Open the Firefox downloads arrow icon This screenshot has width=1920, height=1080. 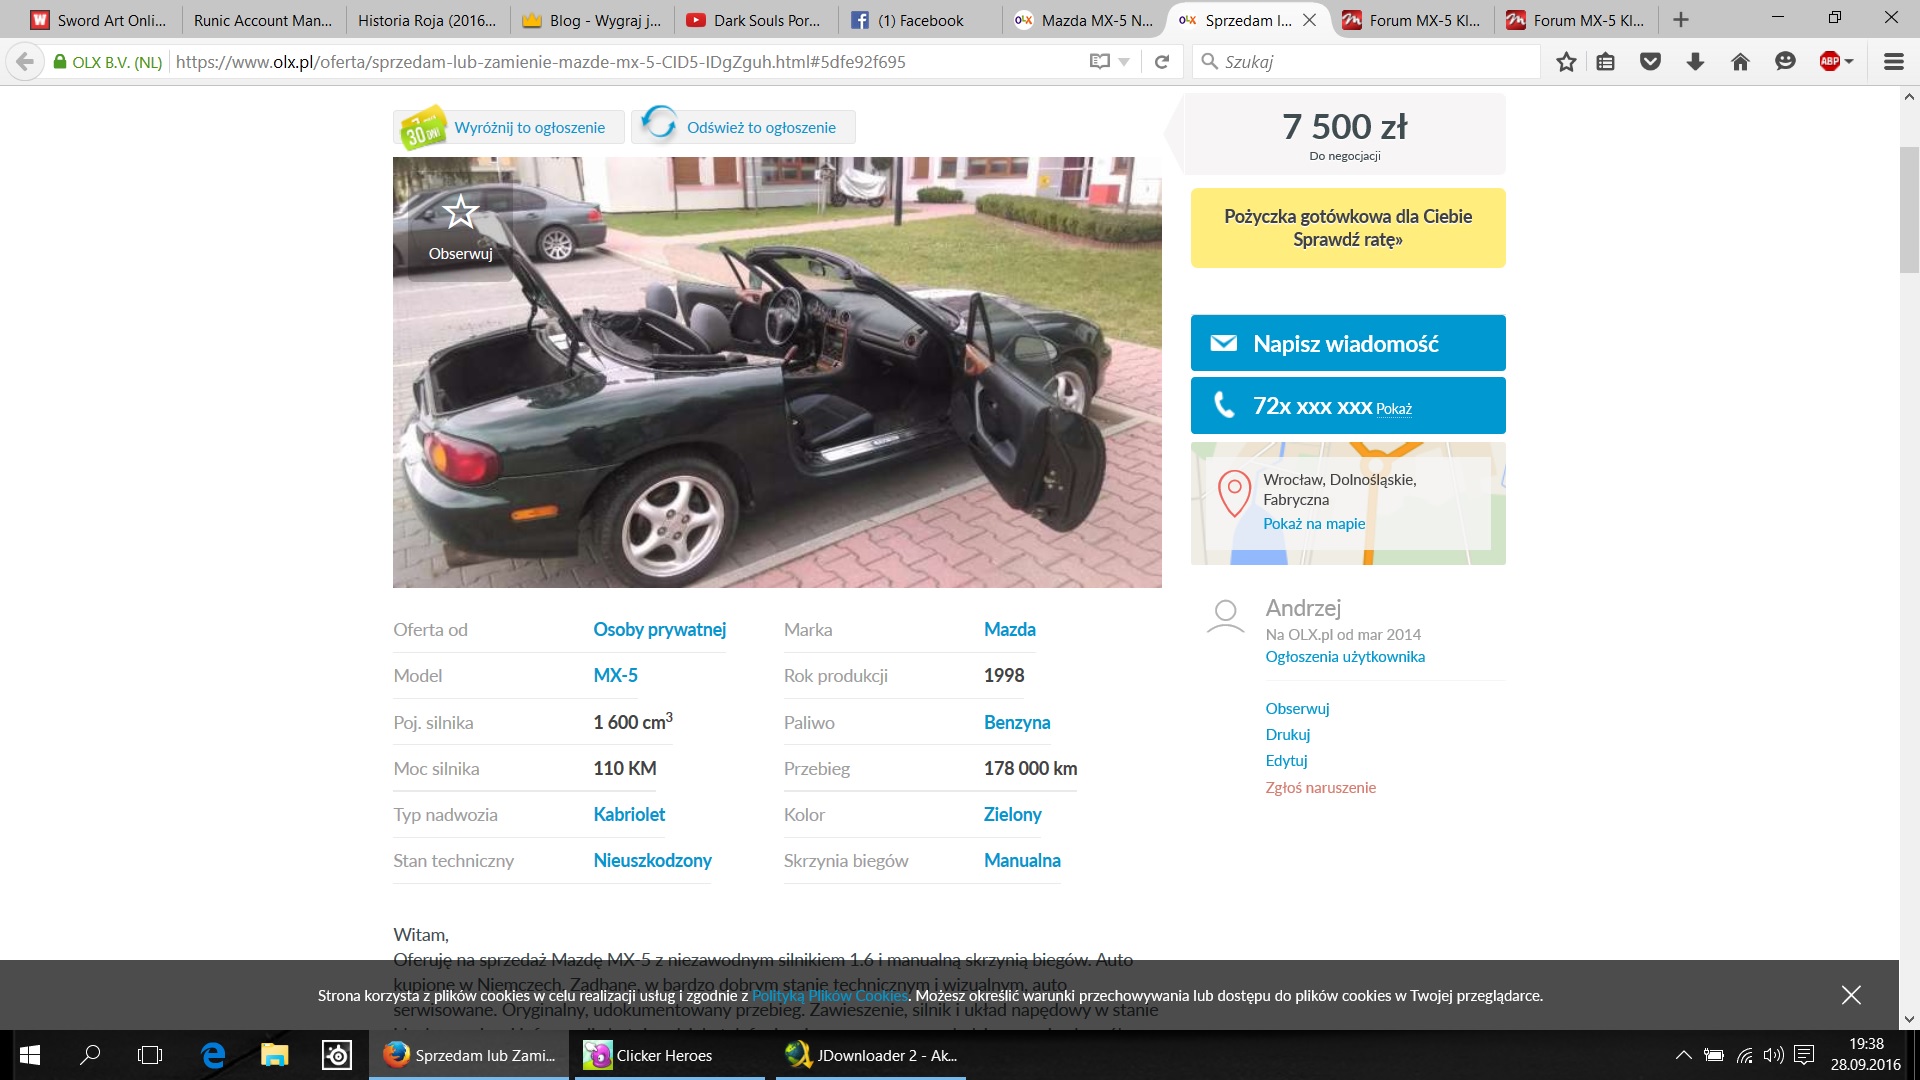click(1695, 62)
